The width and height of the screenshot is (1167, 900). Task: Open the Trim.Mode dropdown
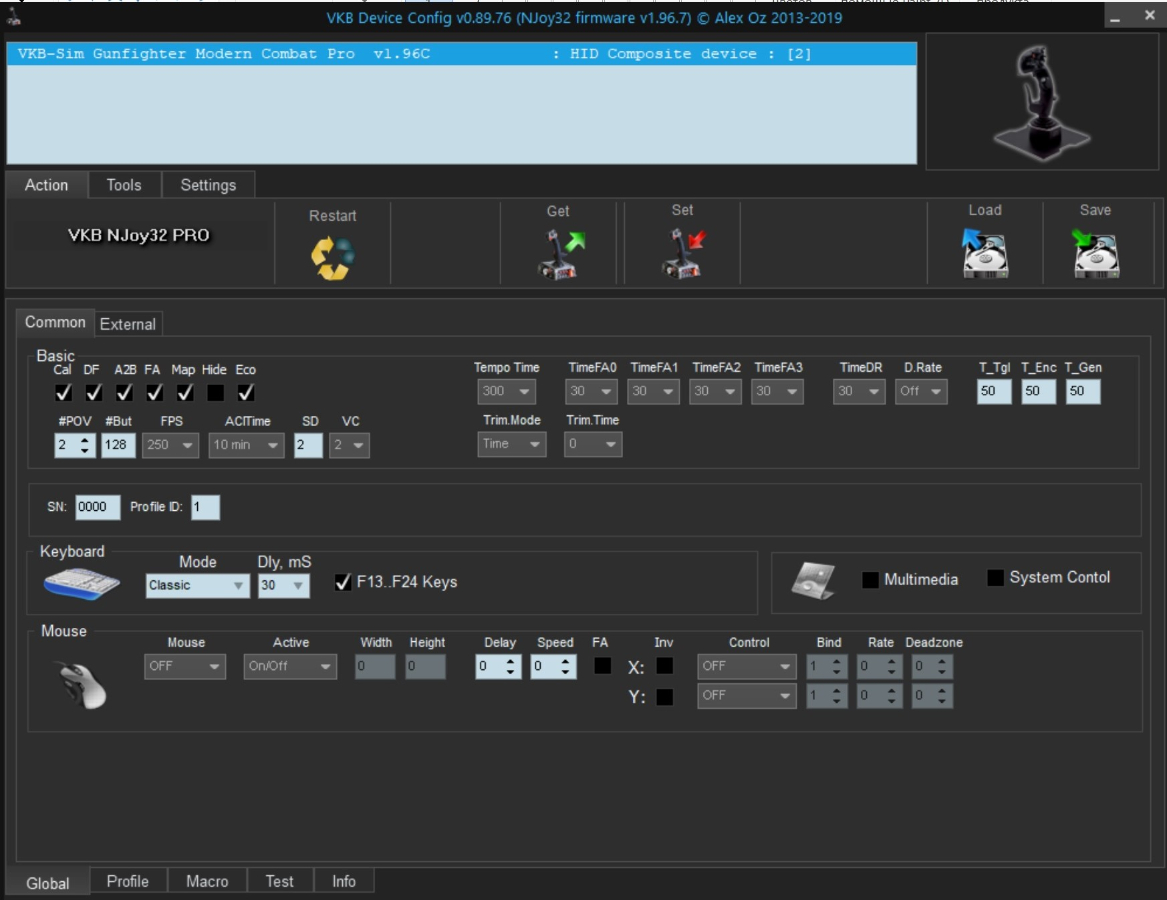click(511, 444)
